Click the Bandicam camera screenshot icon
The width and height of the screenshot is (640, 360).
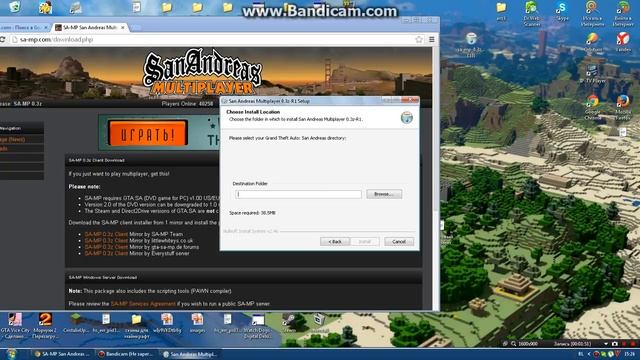[x=615, y=344]
